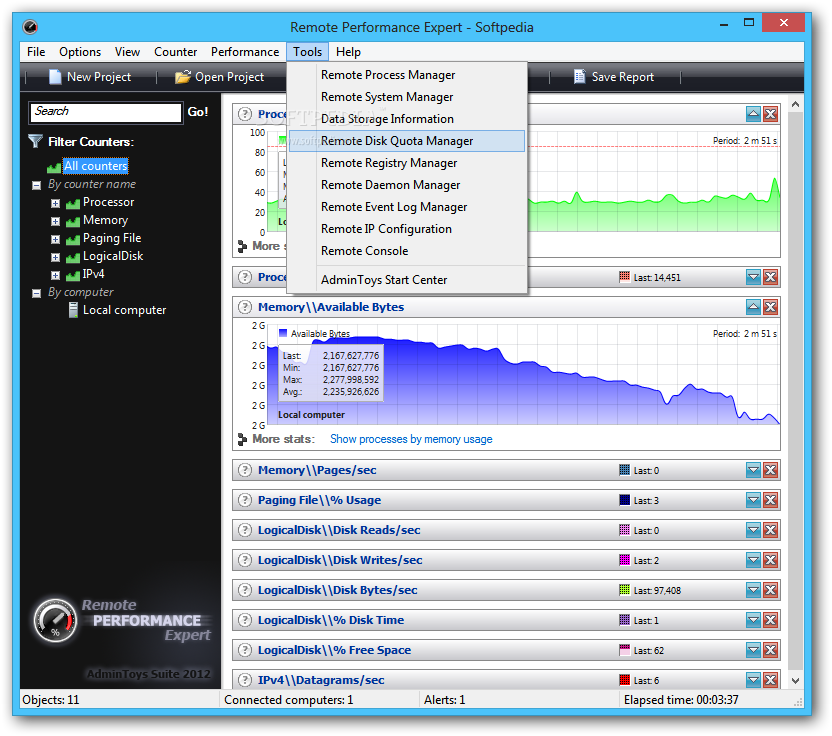This screenshot has height=736, width=832.
Task: Expand the Paging File tree node
Action: [x=55, y=239]
